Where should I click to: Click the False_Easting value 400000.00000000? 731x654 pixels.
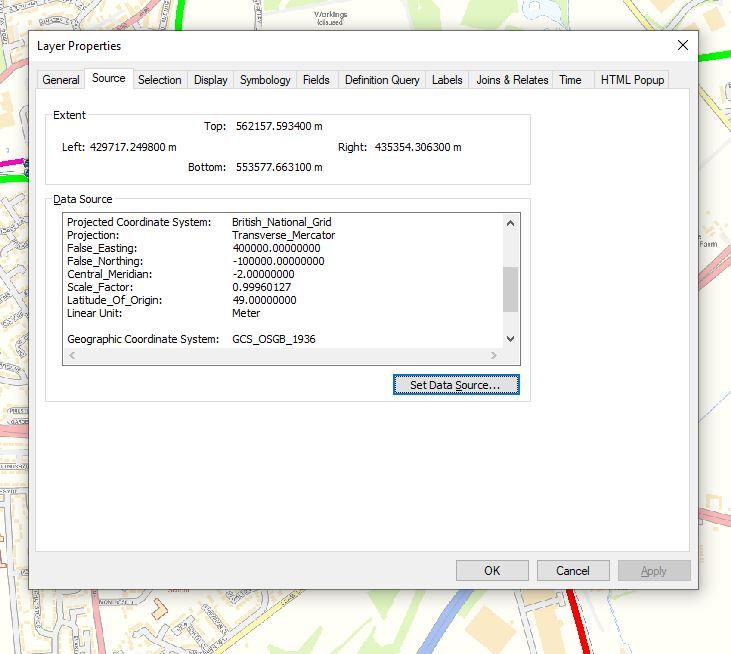(276, 248)
